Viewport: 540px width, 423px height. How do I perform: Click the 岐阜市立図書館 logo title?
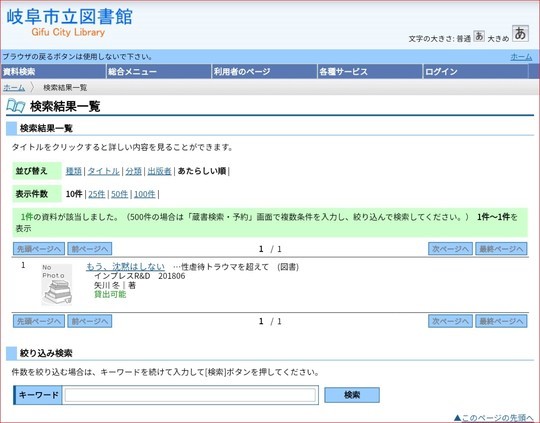(70, 17)
